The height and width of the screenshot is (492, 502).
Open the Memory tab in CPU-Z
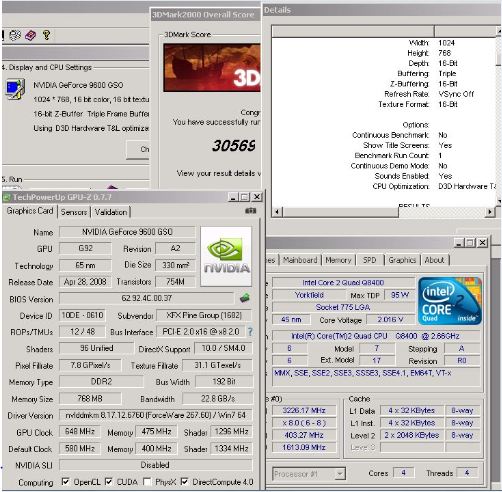[338, 260]
